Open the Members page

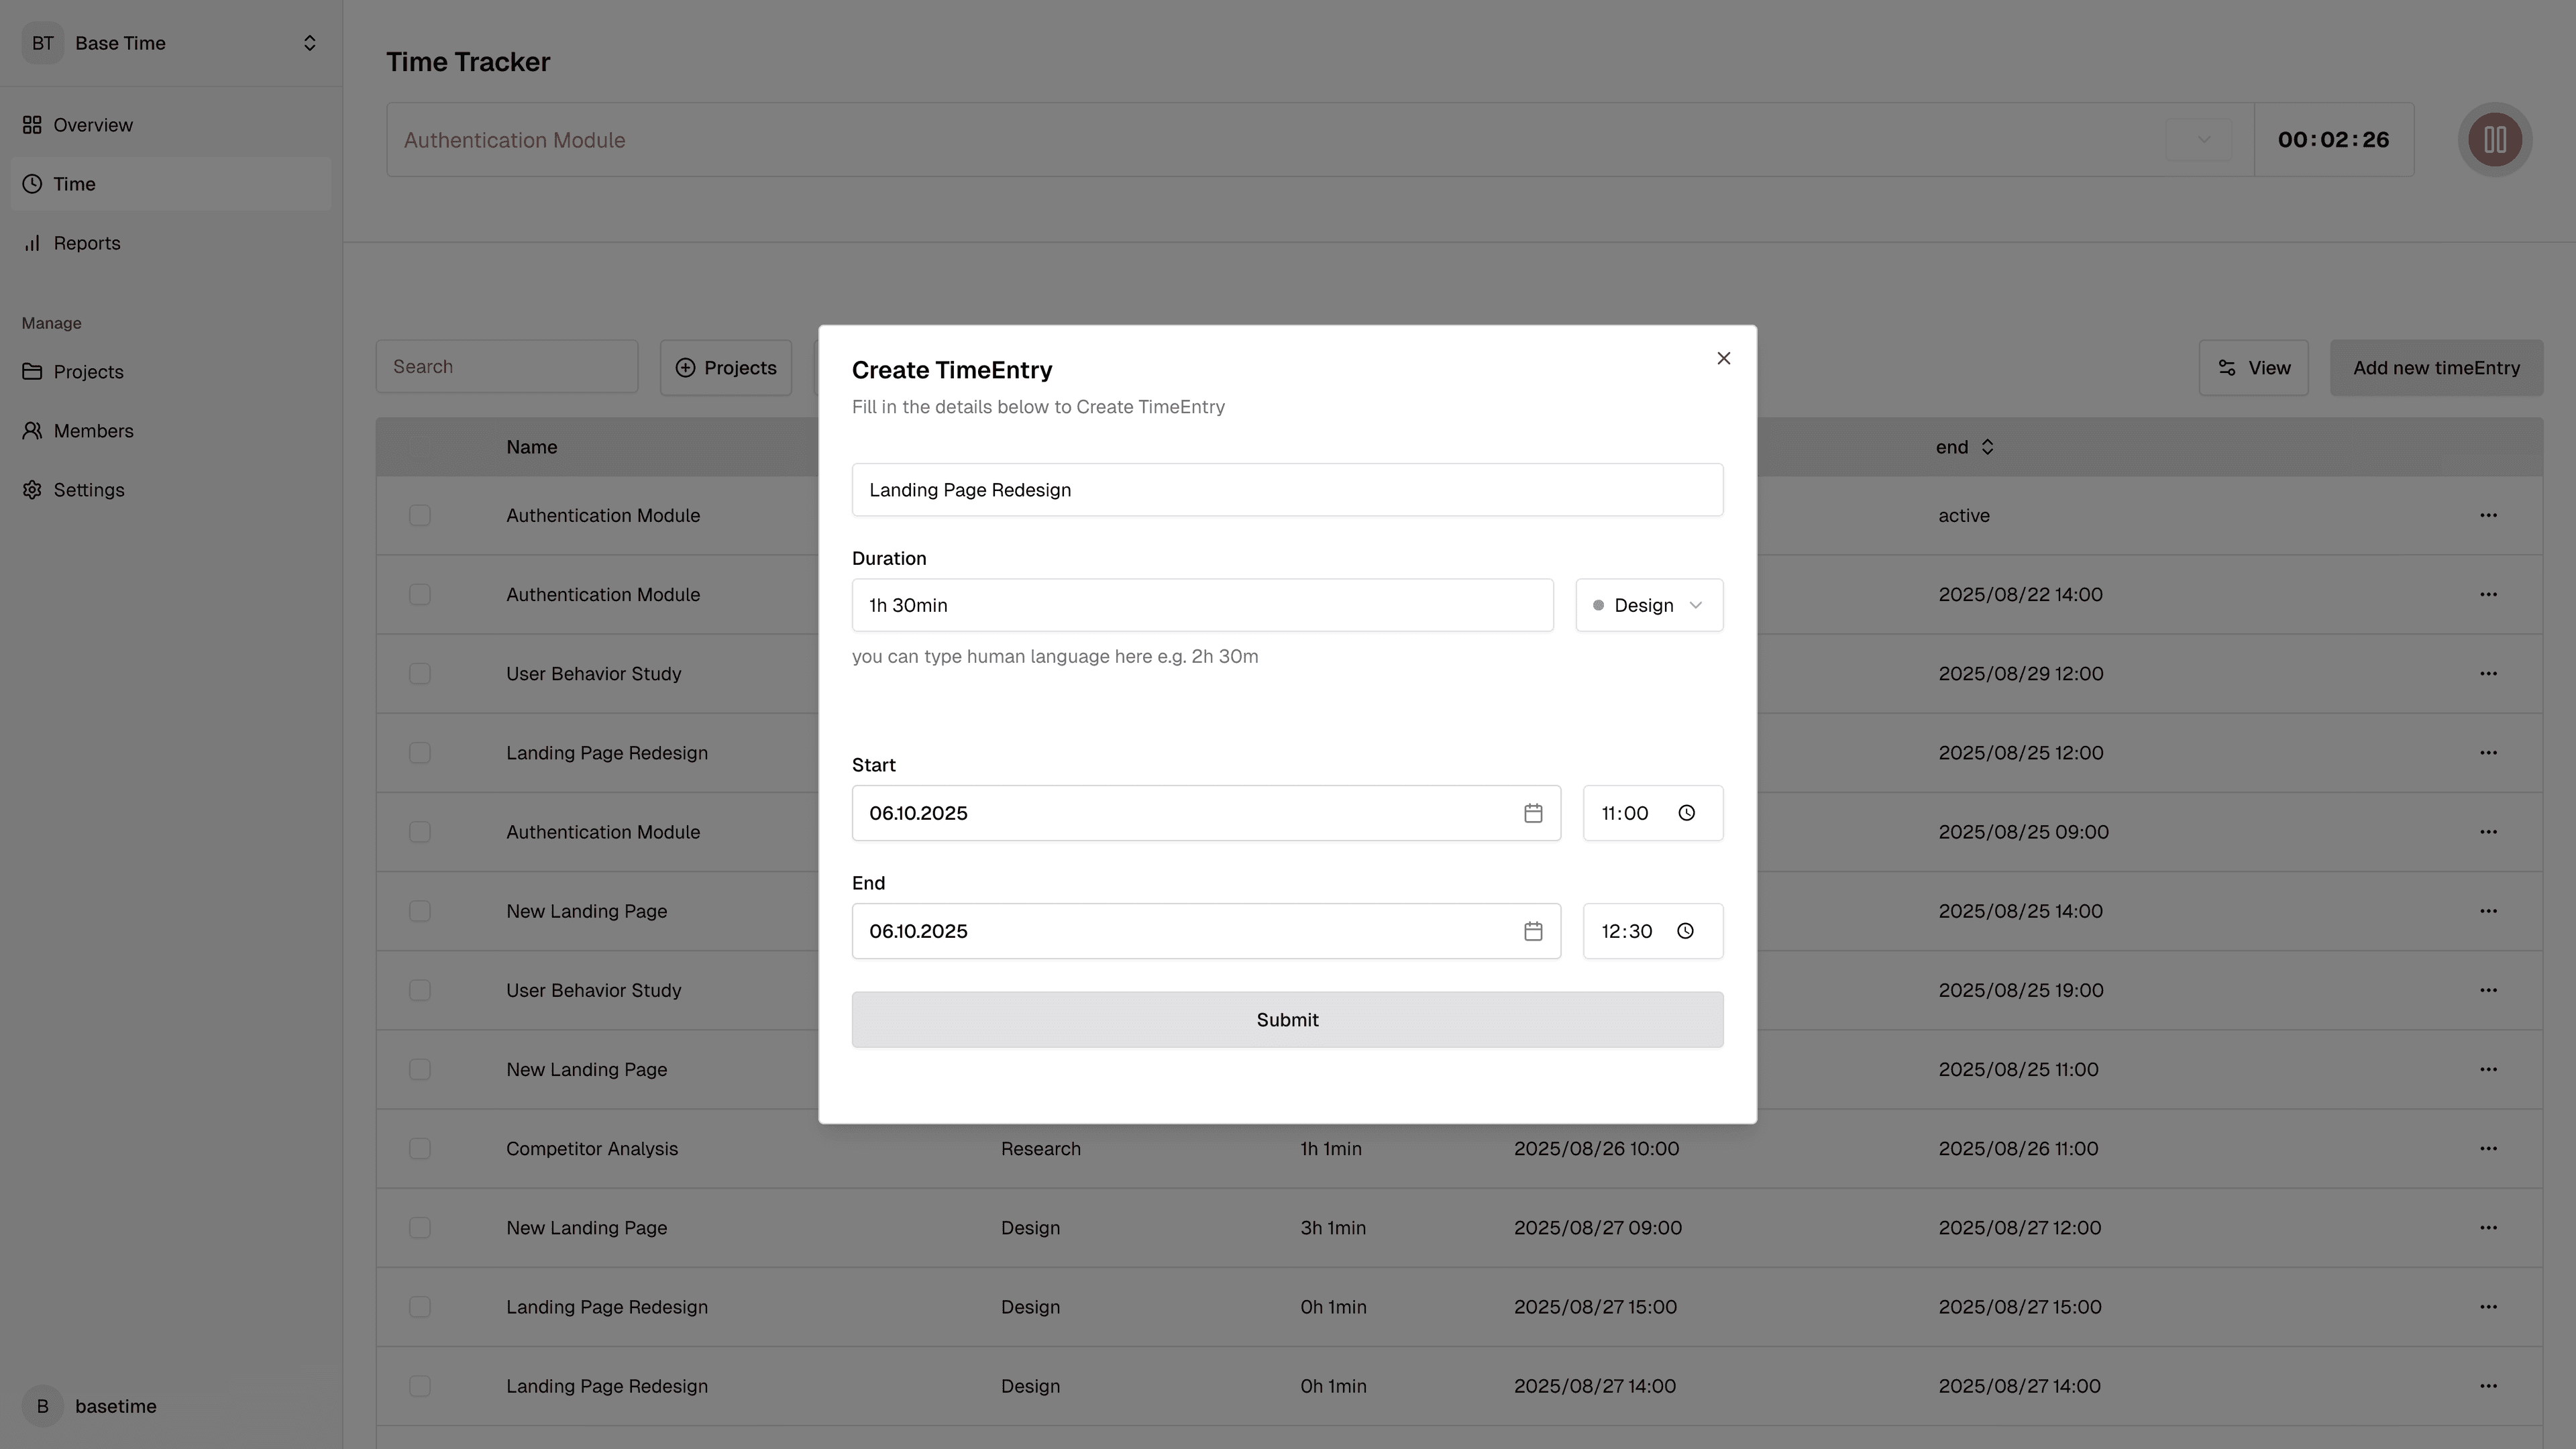pos(93,431)
